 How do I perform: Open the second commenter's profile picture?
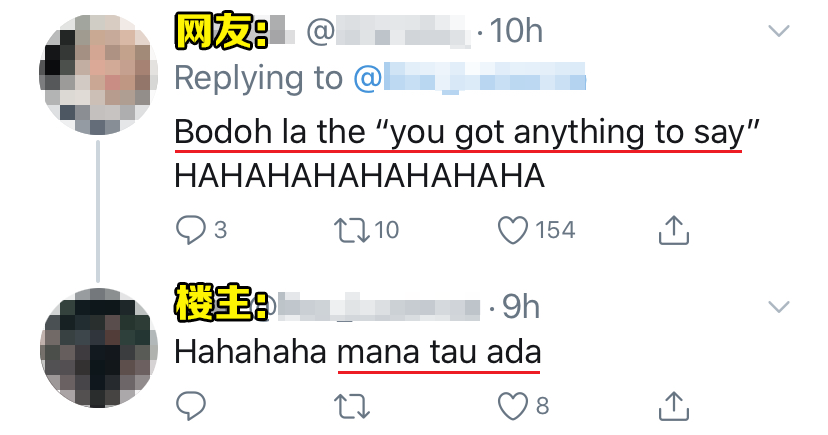tap(98, 347)
